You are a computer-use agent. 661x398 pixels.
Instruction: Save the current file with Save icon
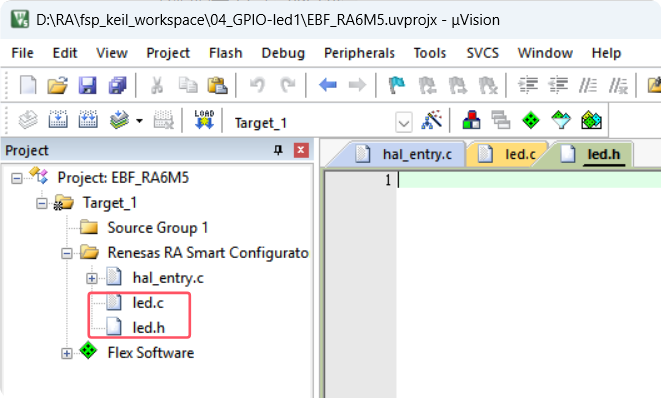click(87, 85)
